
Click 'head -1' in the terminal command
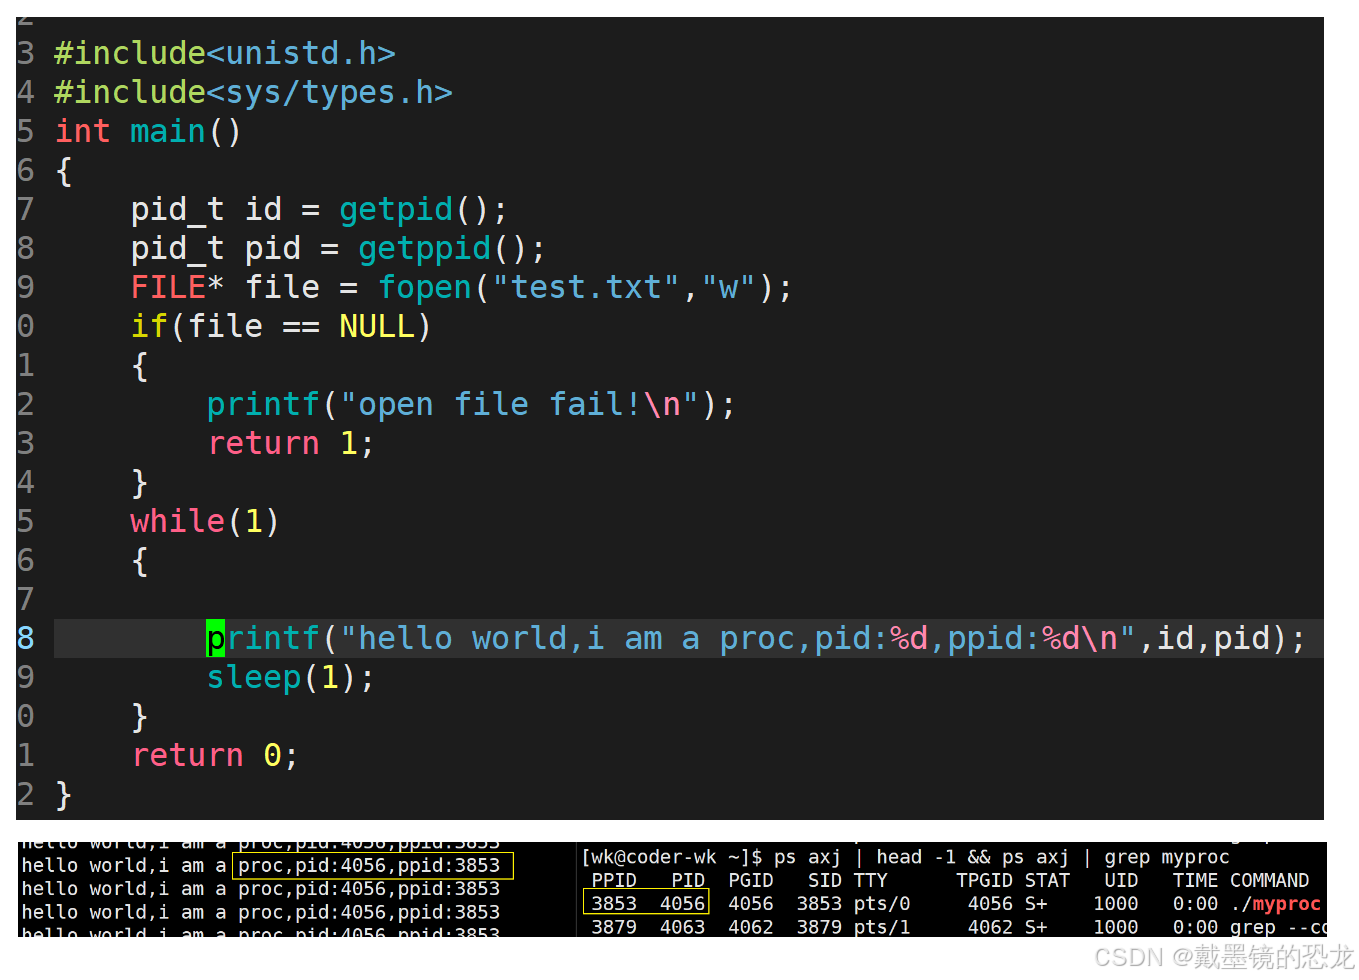tap(915, 857)
